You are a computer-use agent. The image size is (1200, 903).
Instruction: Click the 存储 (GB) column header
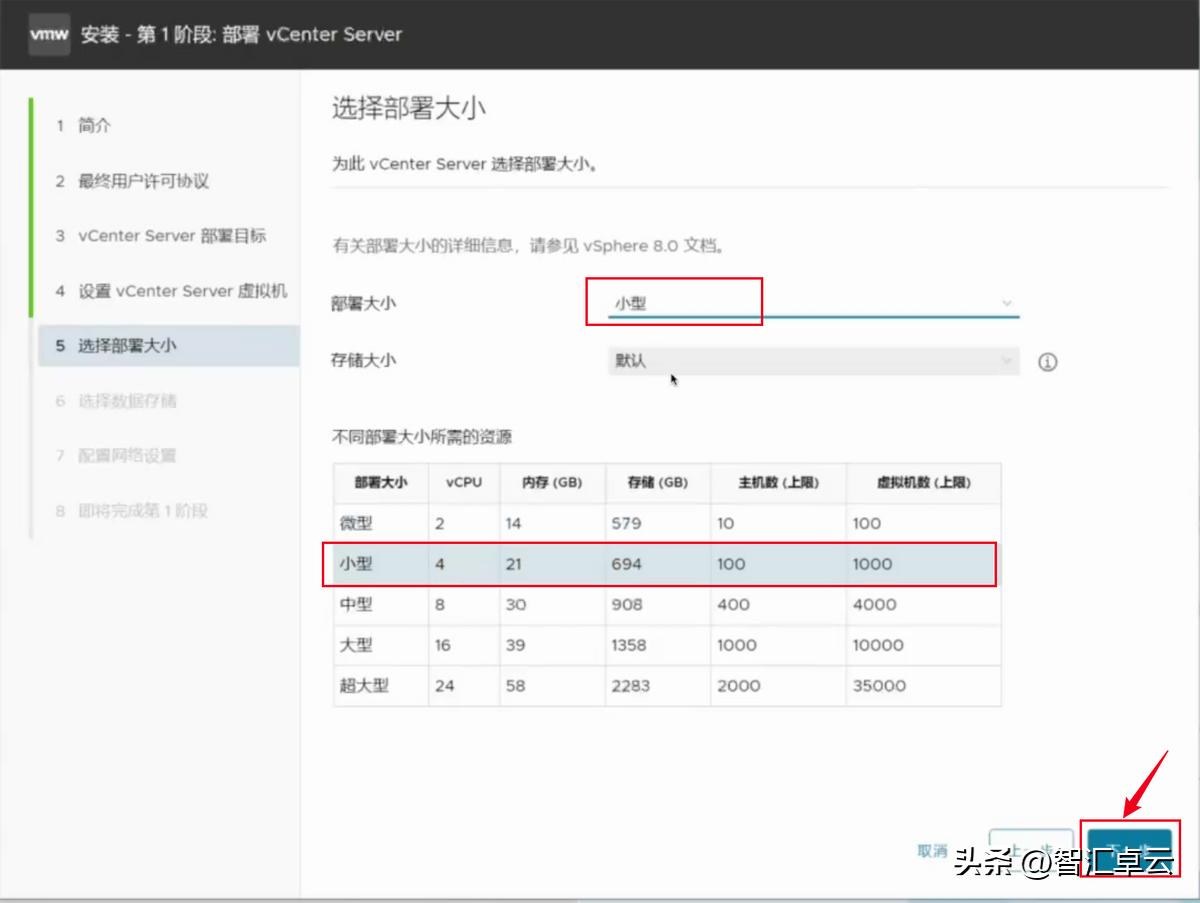coord(658,482)
